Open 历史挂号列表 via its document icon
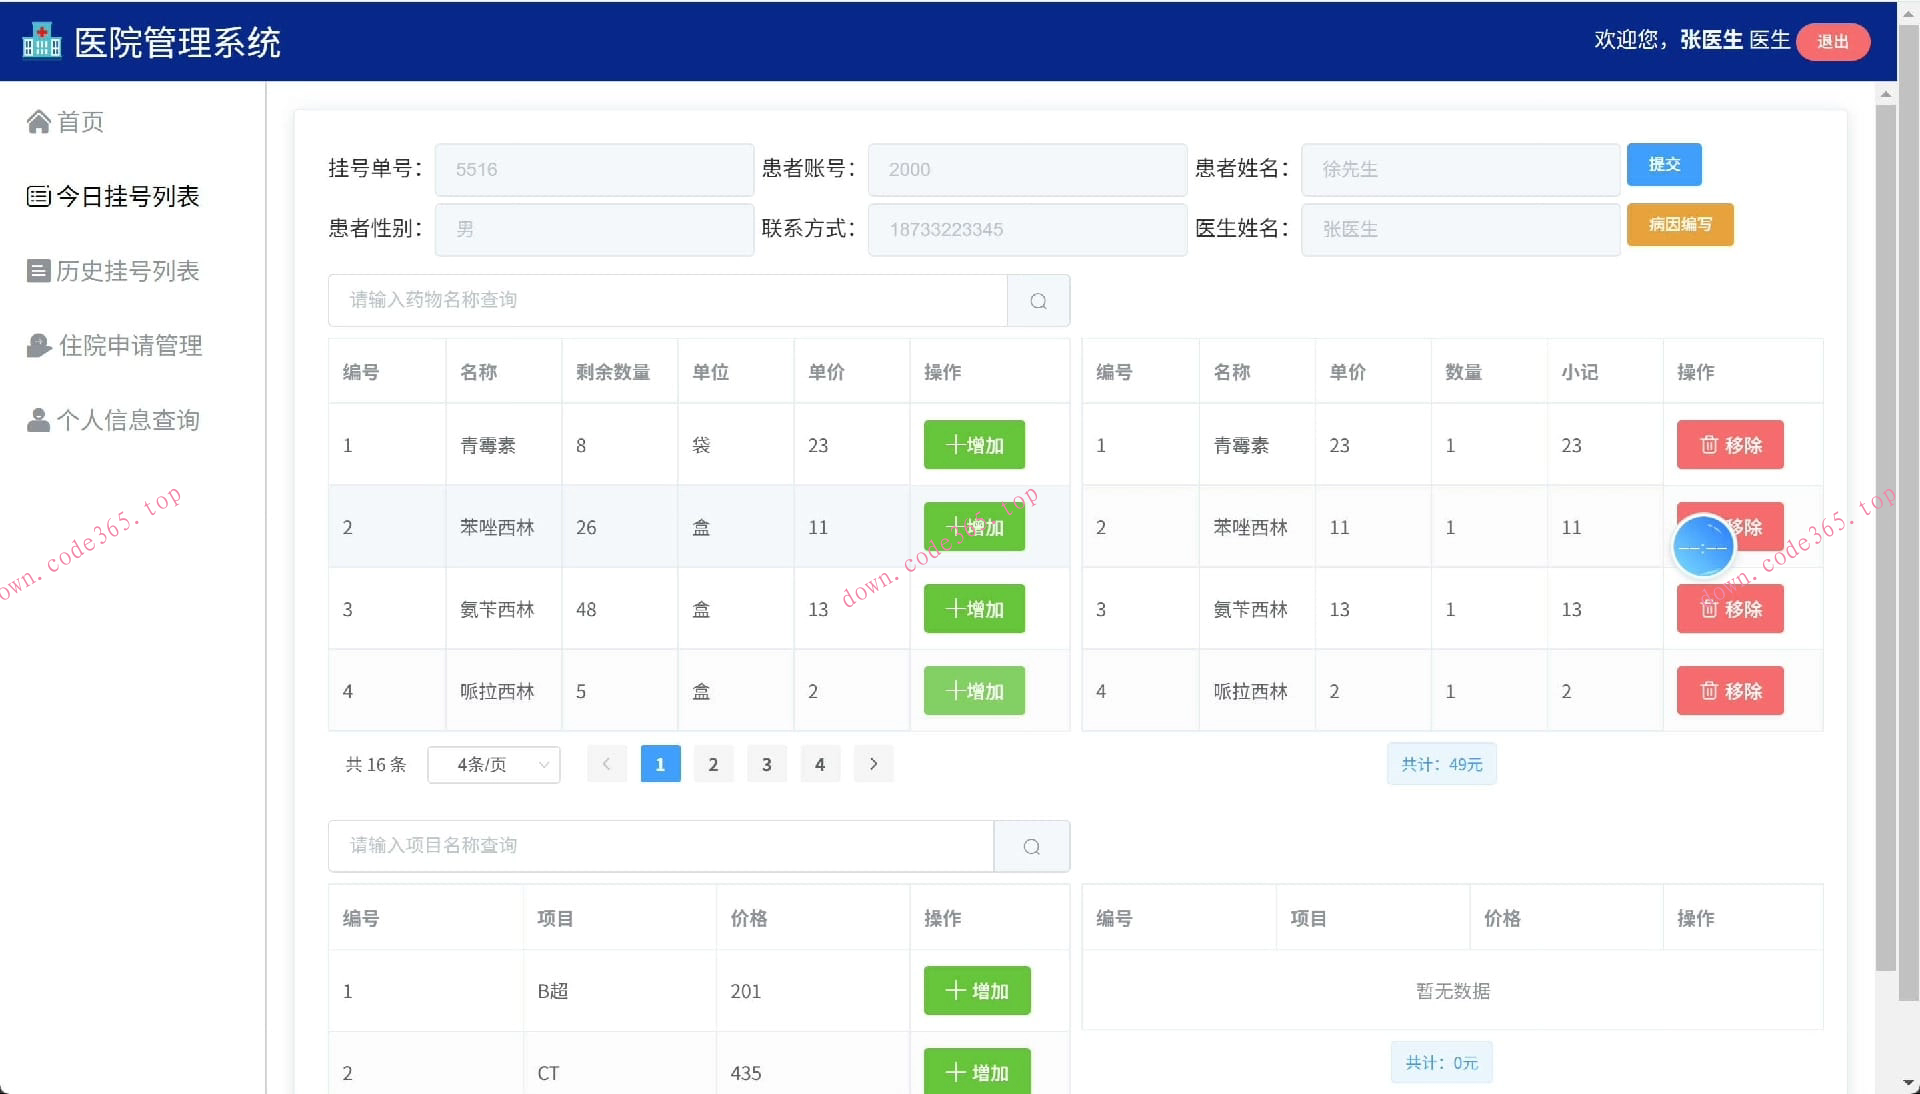The width and height of the screenshot is (1920, 1094). [x=37, y=270]
